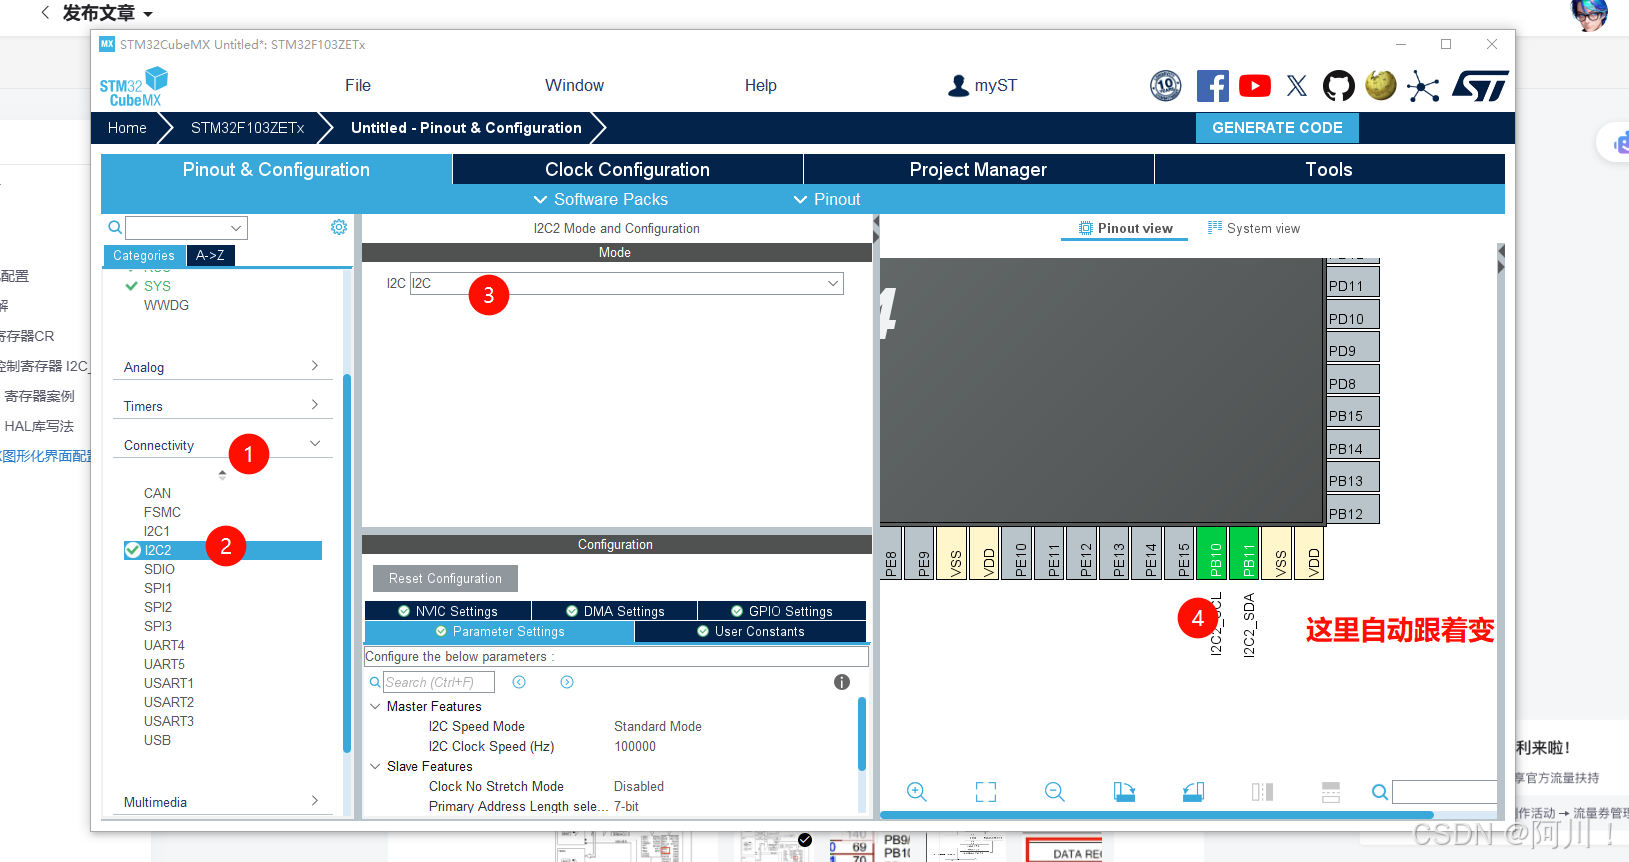This screenshot has width=1629, height=862.
Task: Switch to the Project Manager tab
Action: (978, 169)
